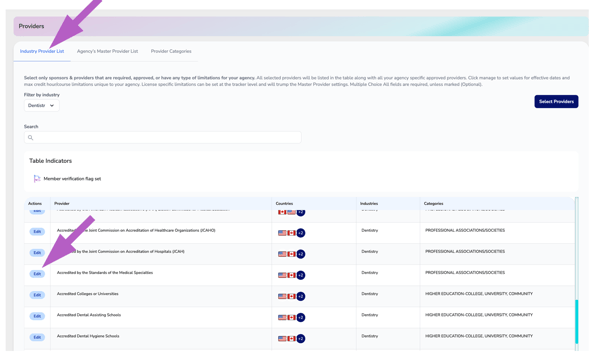
Task: Click US flag in Dental Hygiene Schools row
Action: pos(282,338)
